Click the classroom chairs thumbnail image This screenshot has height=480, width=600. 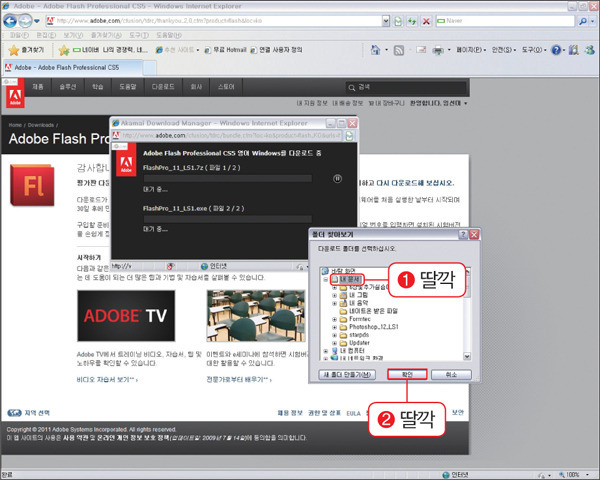(x=256, y=316)
